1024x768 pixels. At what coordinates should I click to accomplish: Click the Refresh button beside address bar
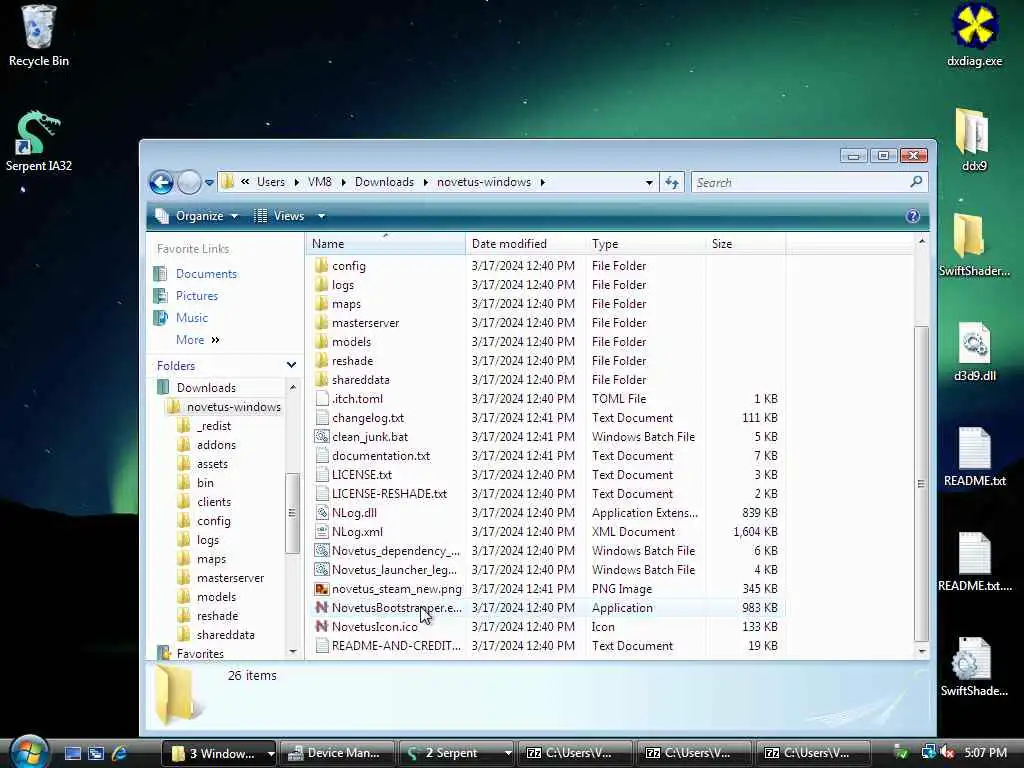(671, 182)
